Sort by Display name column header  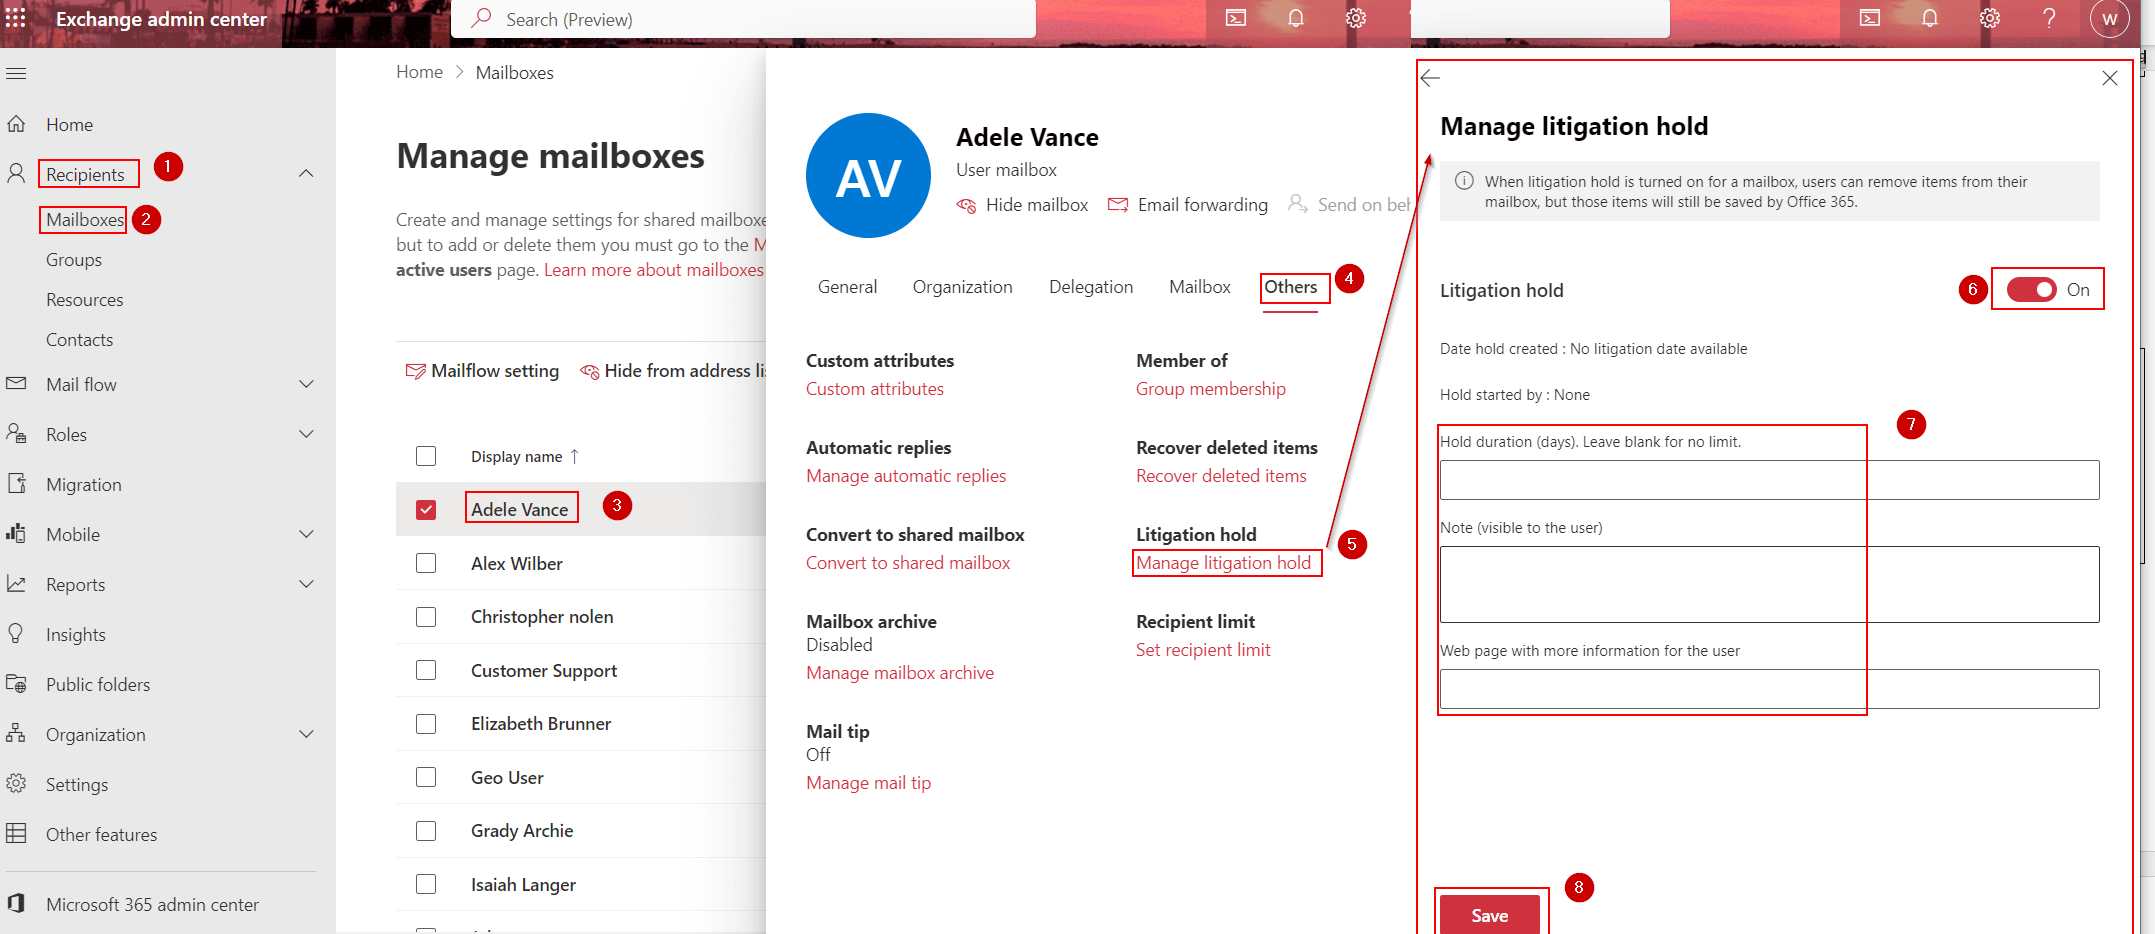tap(517, 457)
